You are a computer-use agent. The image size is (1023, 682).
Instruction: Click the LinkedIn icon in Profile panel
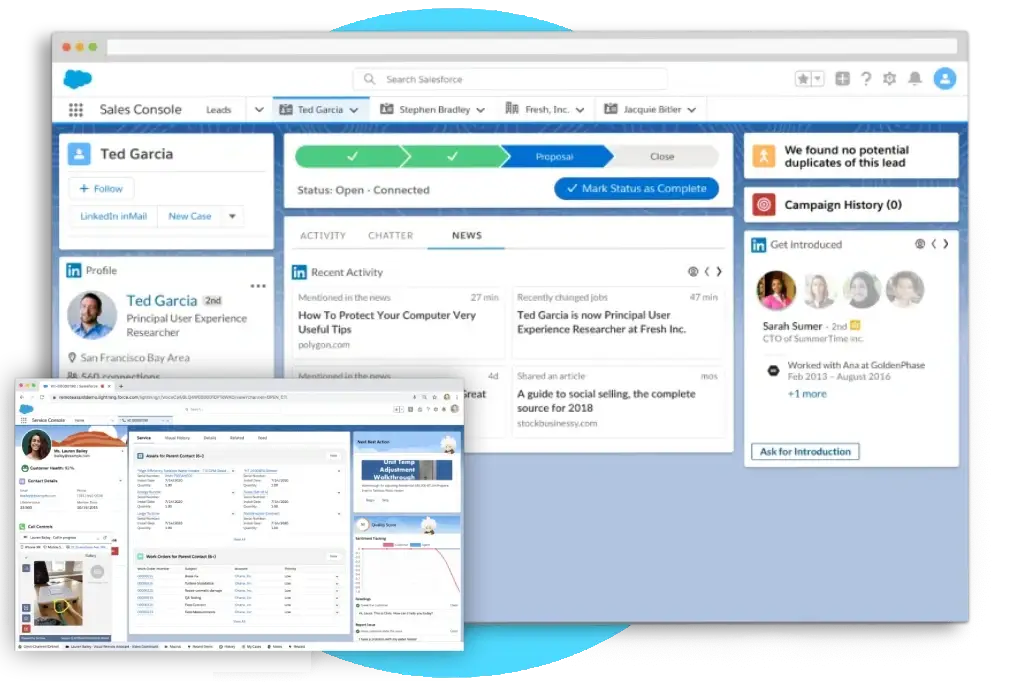pyautogui.click(x=74, y=270)
